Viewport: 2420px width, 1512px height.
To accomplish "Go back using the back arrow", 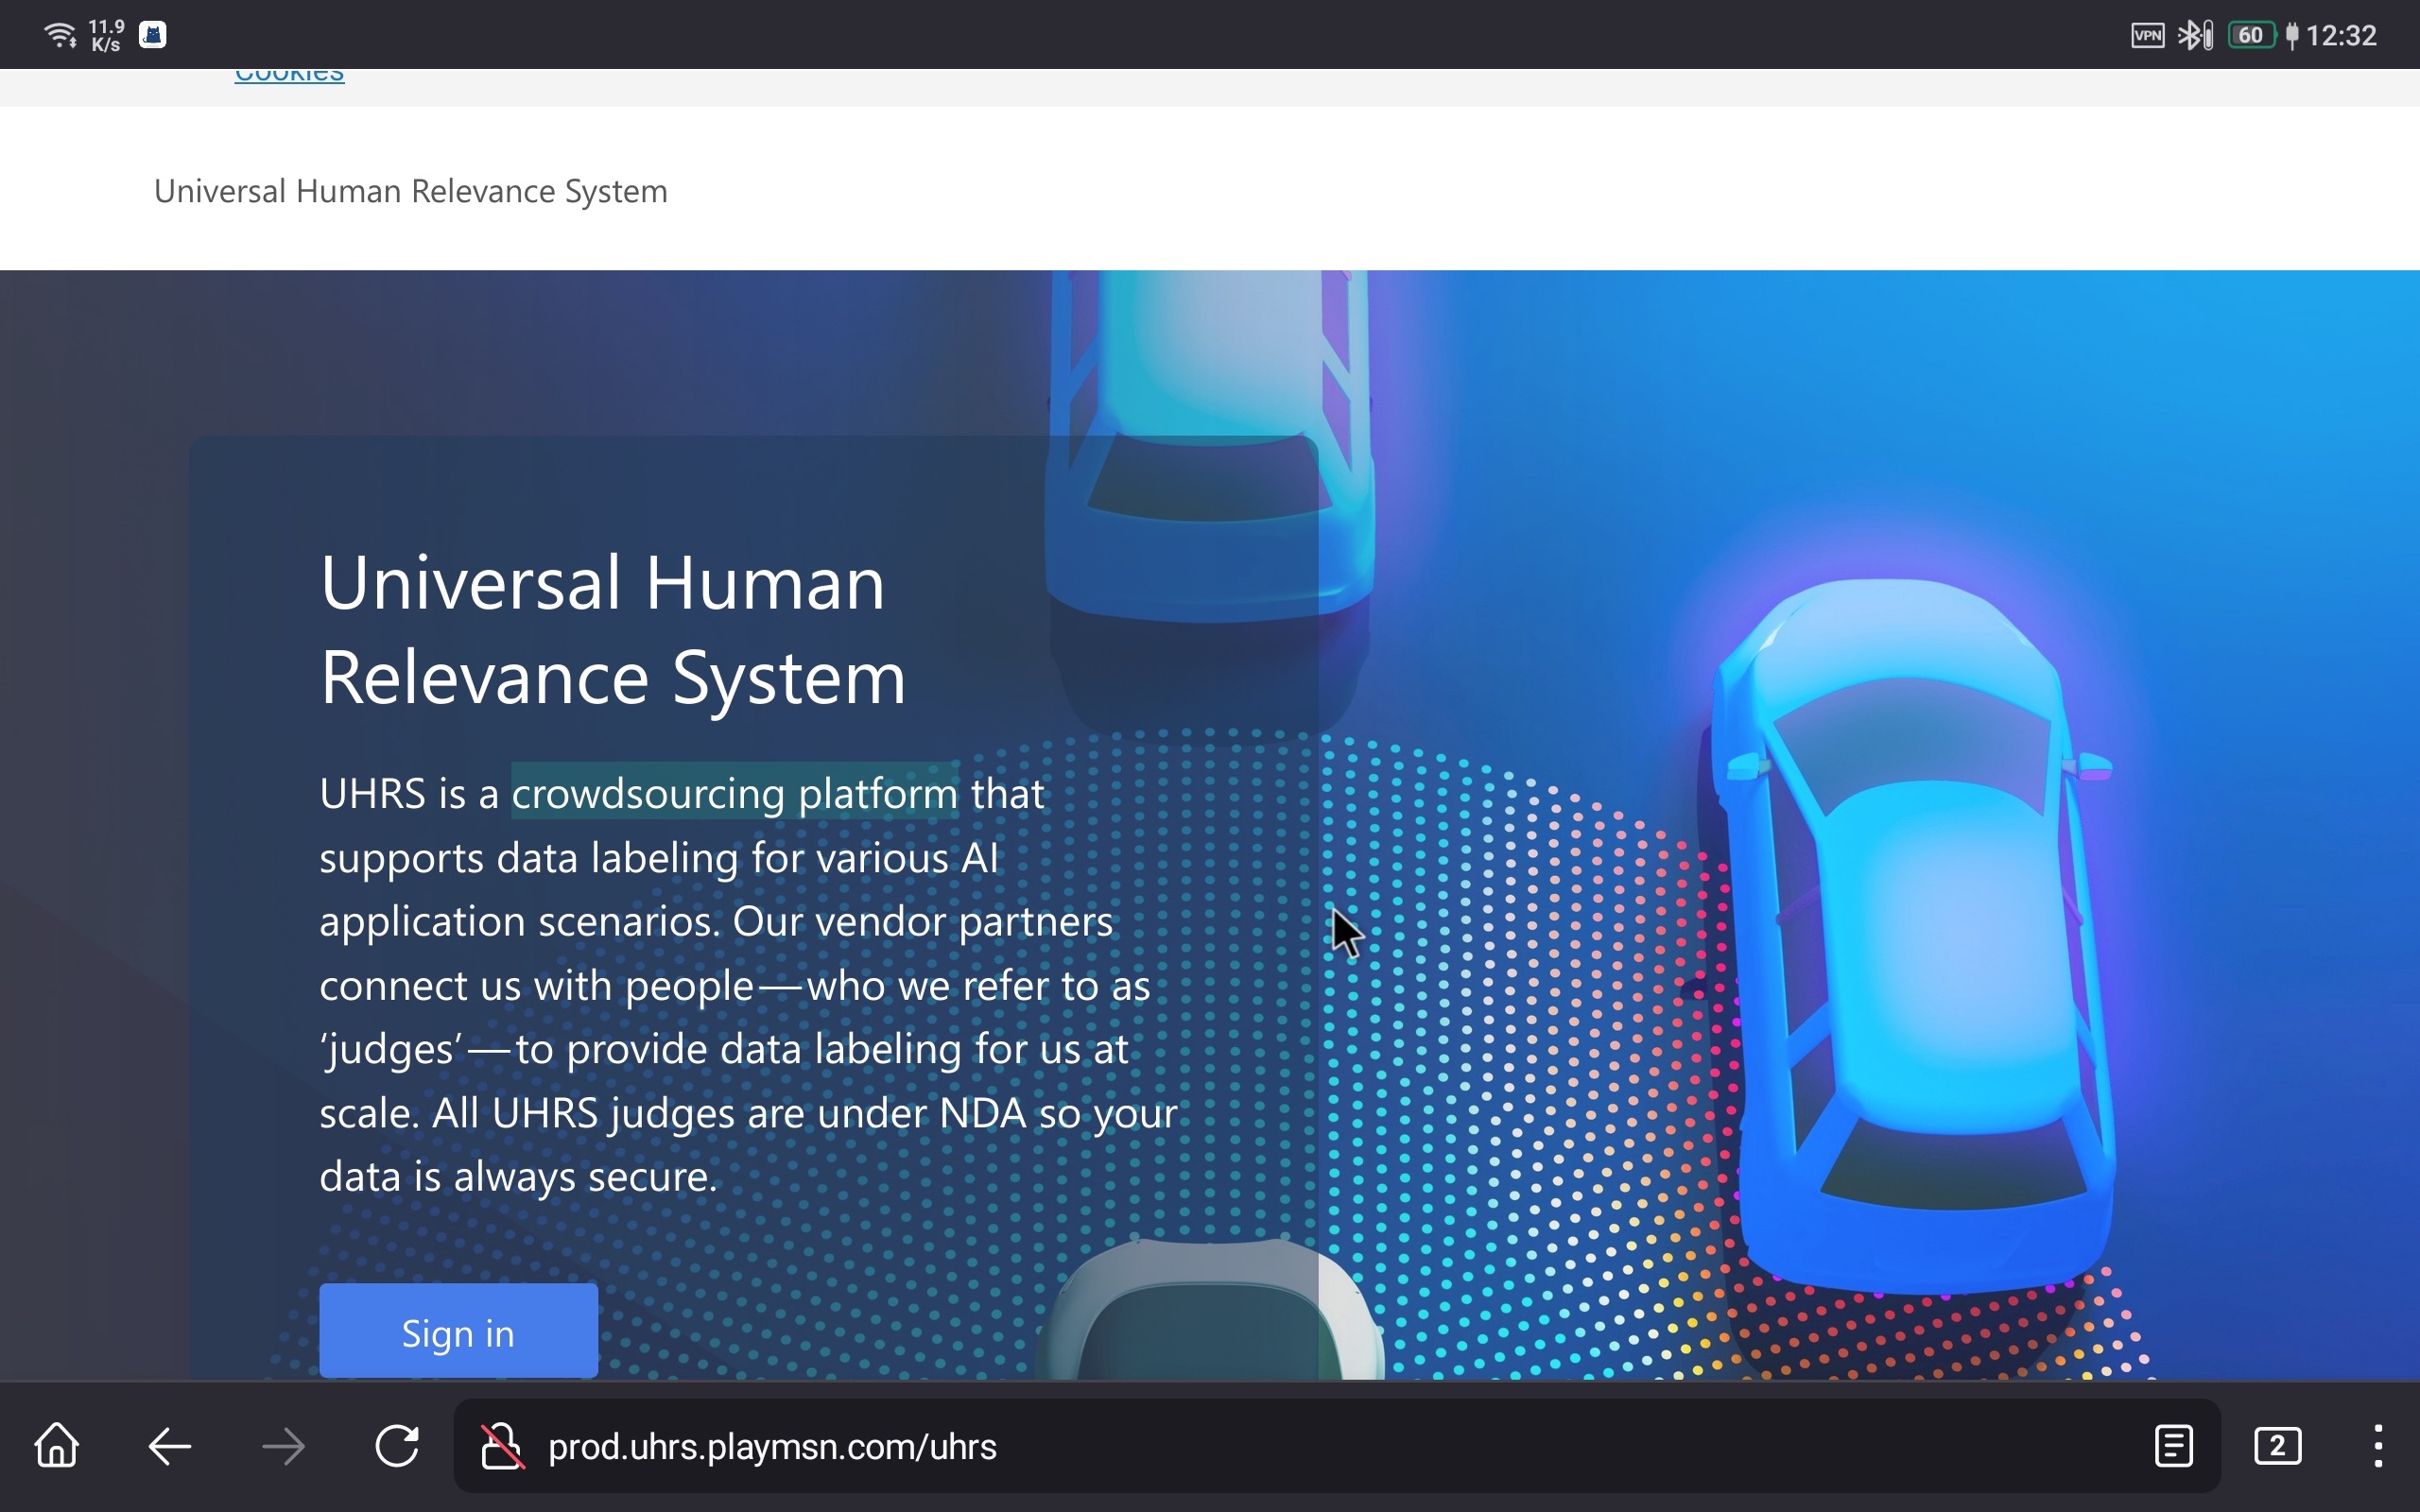I will tap(170, 1446).
